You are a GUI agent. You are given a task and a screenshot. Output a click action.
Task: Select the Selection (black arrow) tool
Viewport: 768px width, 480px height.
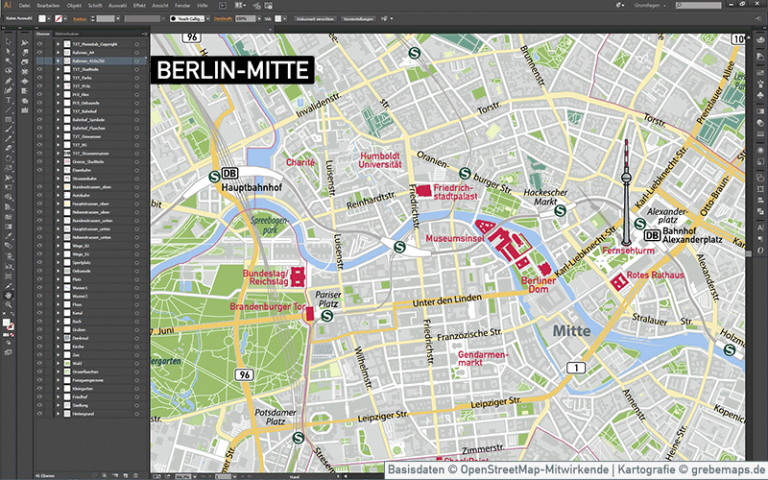[x=8, y=42]
